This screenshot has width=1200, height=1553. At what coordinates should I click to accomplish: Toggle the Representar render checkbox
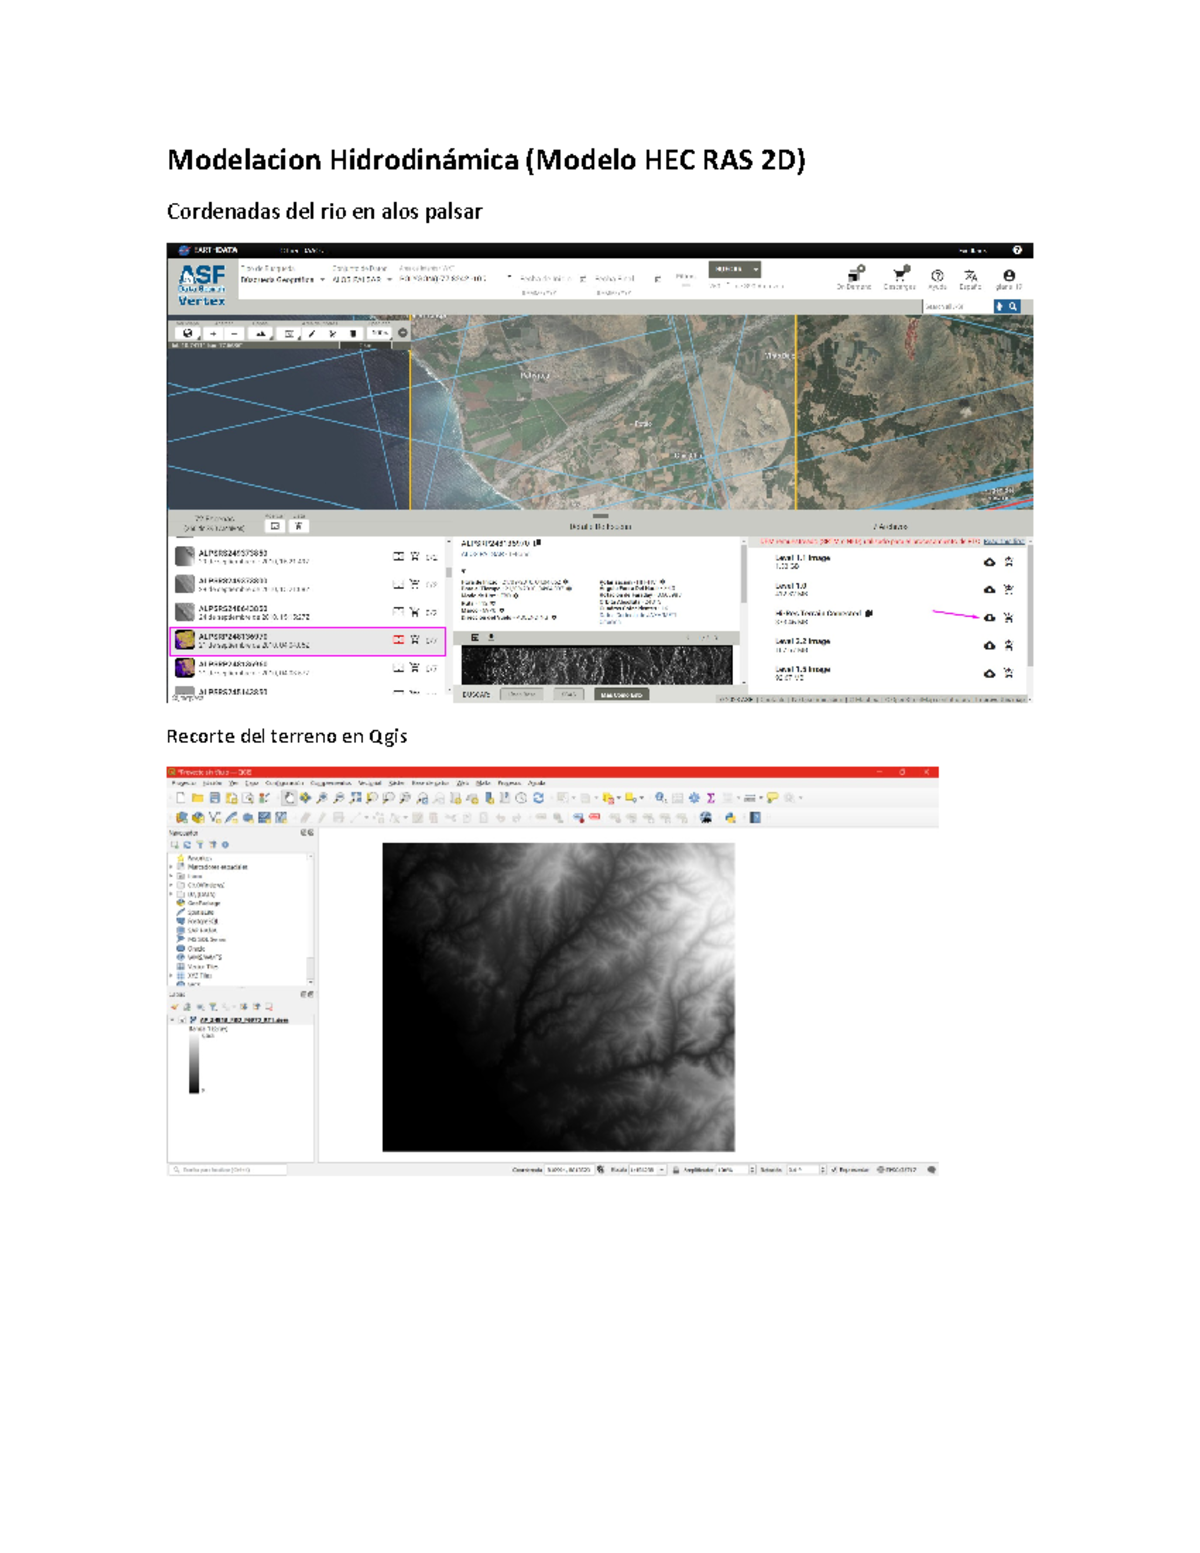coord(834,1169)
